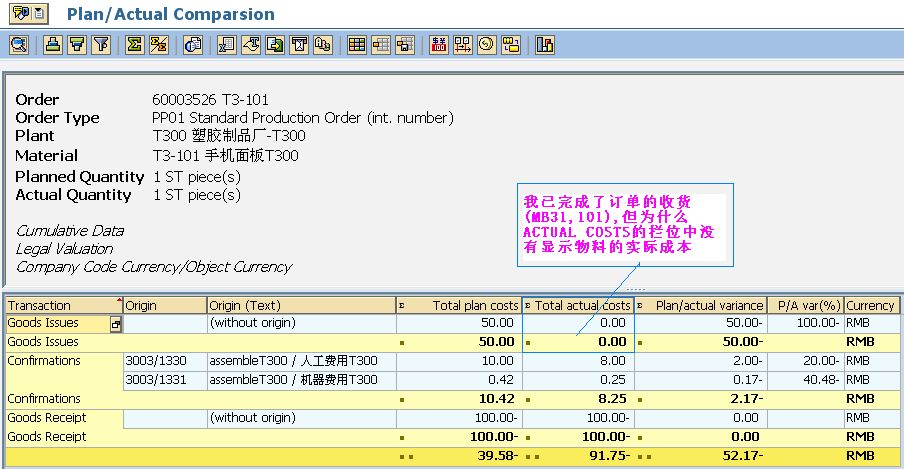Display the graphic chart icon
The width and height of the screenshot is (904, 469).
(x=545, y=44)
